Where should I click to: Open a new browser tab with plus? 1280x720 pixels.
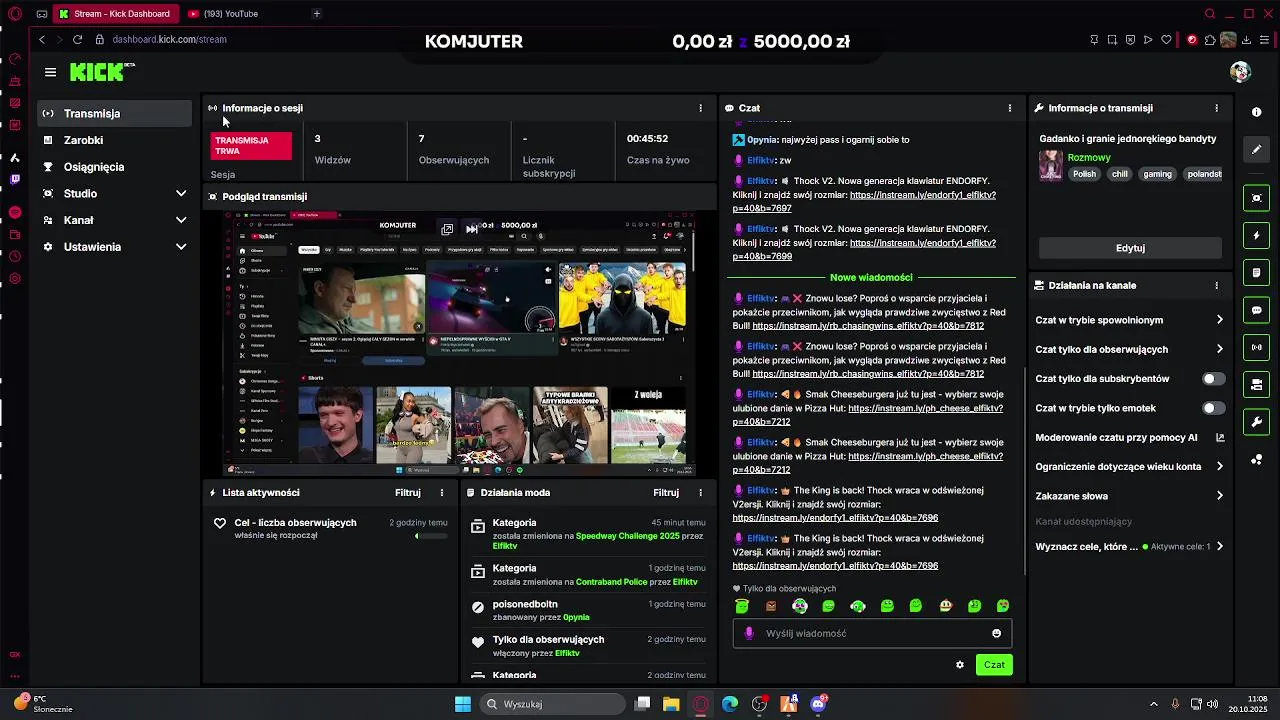(x=316, y=14)
